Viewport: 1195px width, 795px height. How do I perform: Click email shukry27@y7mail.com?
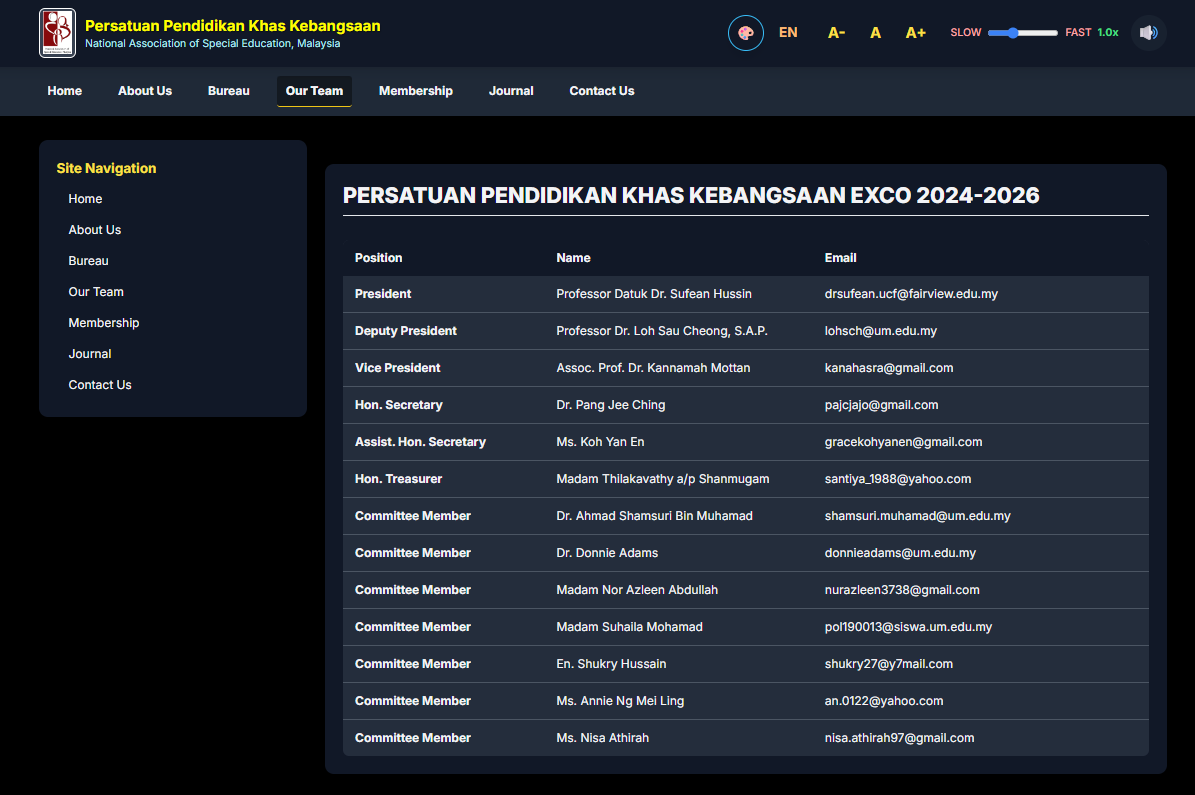click(889, 664)
